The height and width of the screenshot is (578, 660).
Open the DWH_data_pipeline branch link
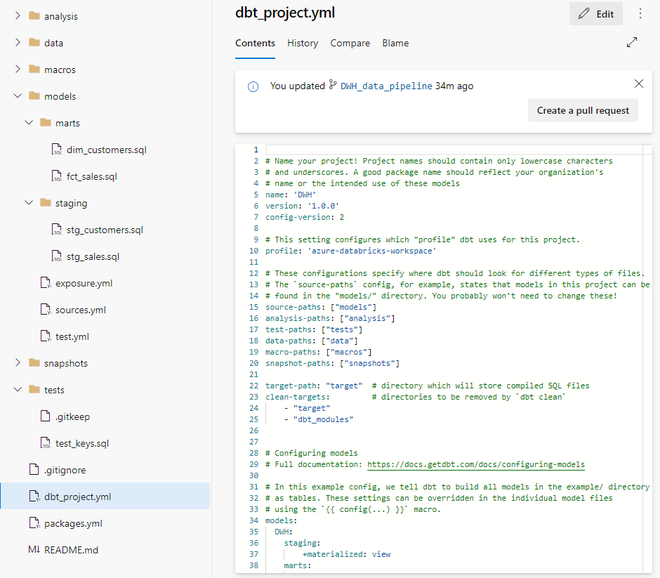pos(386,86)
